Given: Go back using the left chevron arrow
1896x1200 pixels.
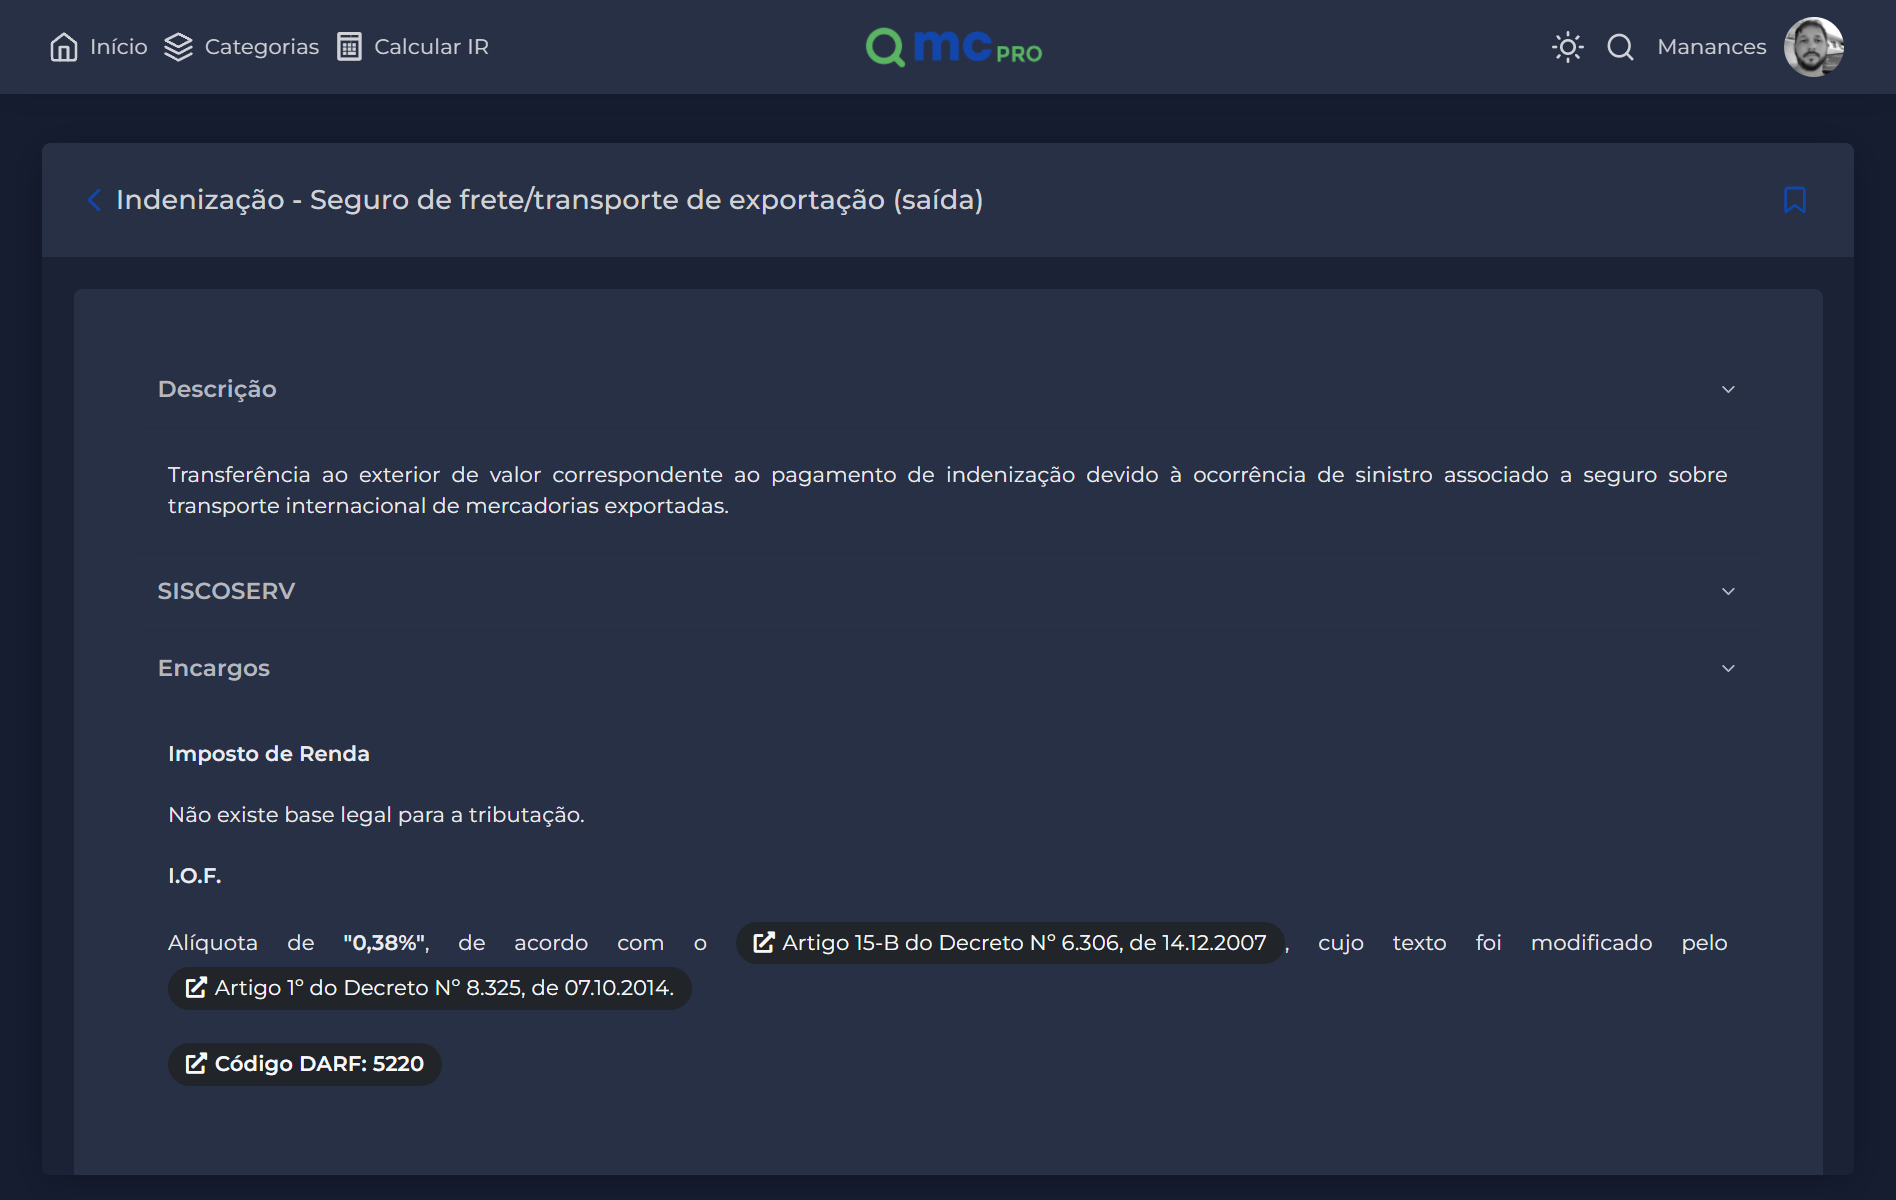Looking at the screenshot, I should coord(94,200).
